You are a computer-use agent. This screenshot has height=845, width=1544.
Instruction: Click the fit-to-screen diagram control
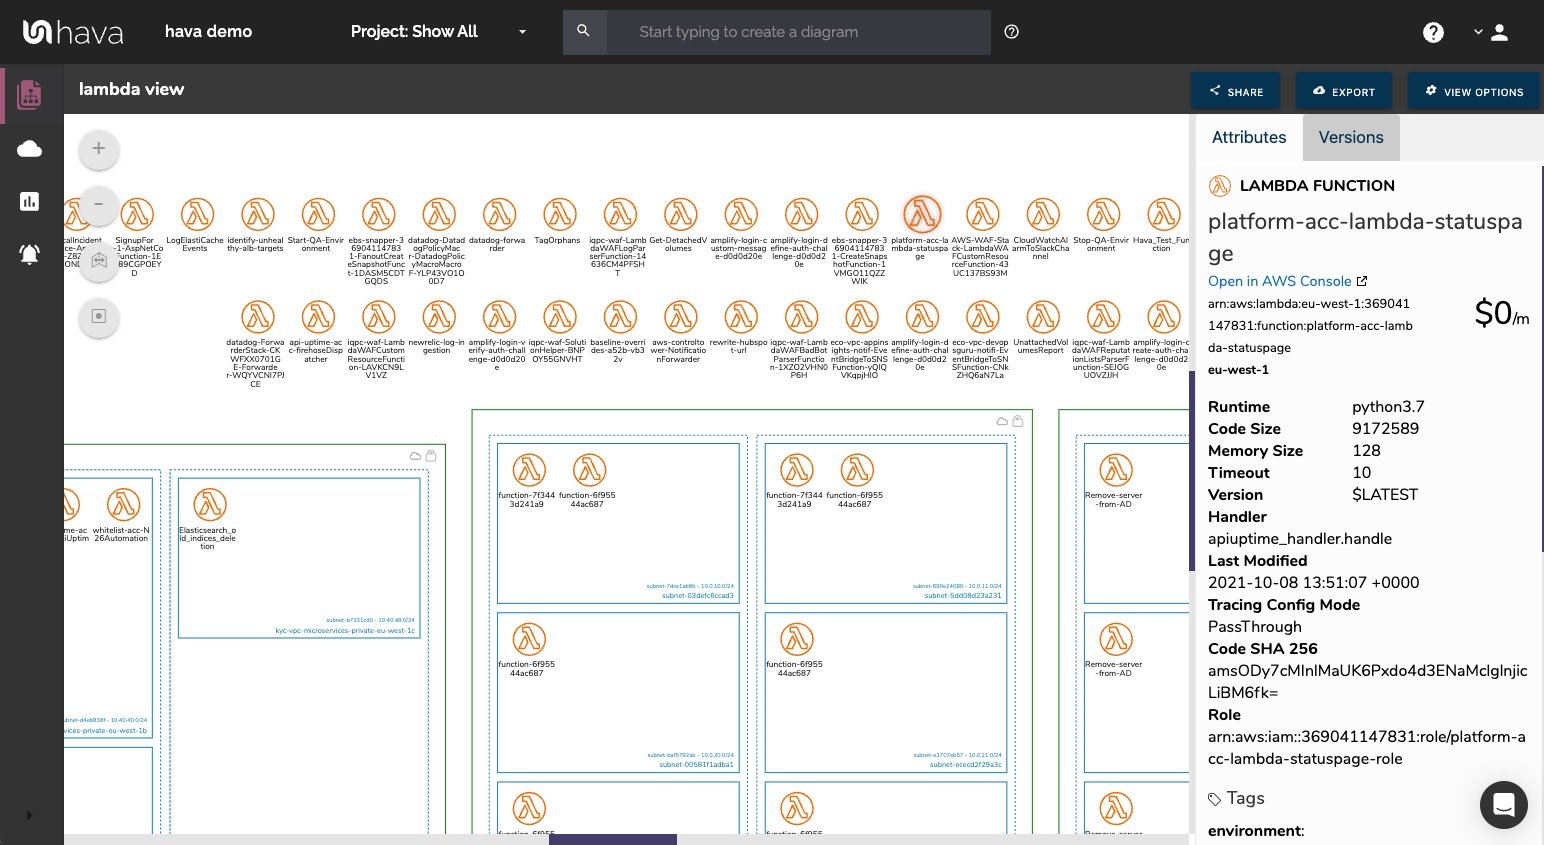point(99,316)
